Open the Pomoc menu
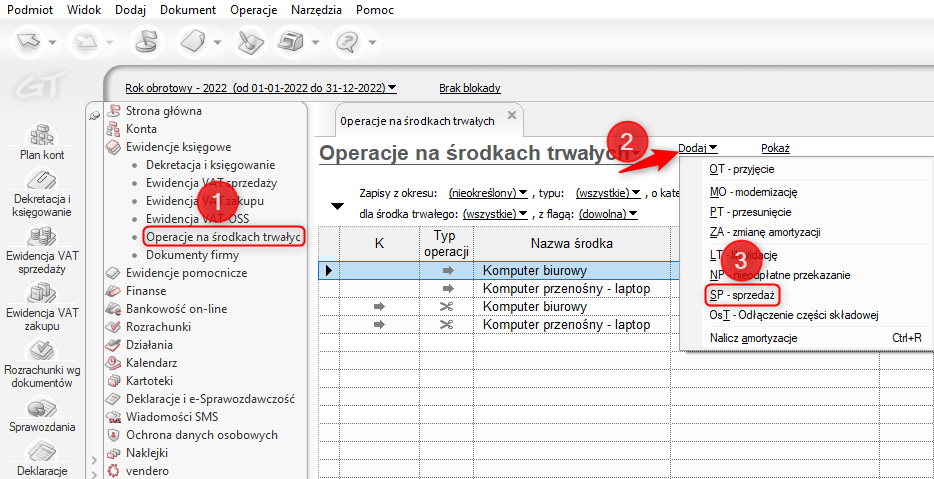Image resolution: width=934 pixels, height=479 pixels. coord(375,10)
